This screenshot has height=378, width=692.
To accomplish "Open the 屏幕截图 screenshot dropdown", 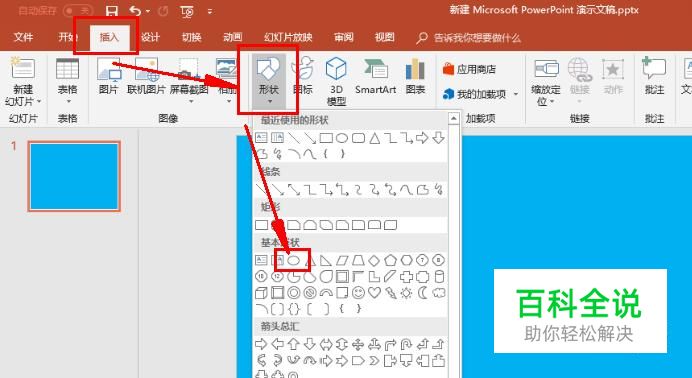I will (x=190, y=81).
